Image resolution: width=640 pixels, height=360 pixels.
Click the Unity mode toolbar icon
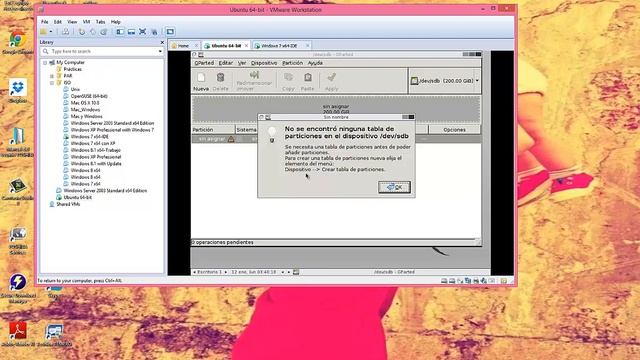[154, 32]
